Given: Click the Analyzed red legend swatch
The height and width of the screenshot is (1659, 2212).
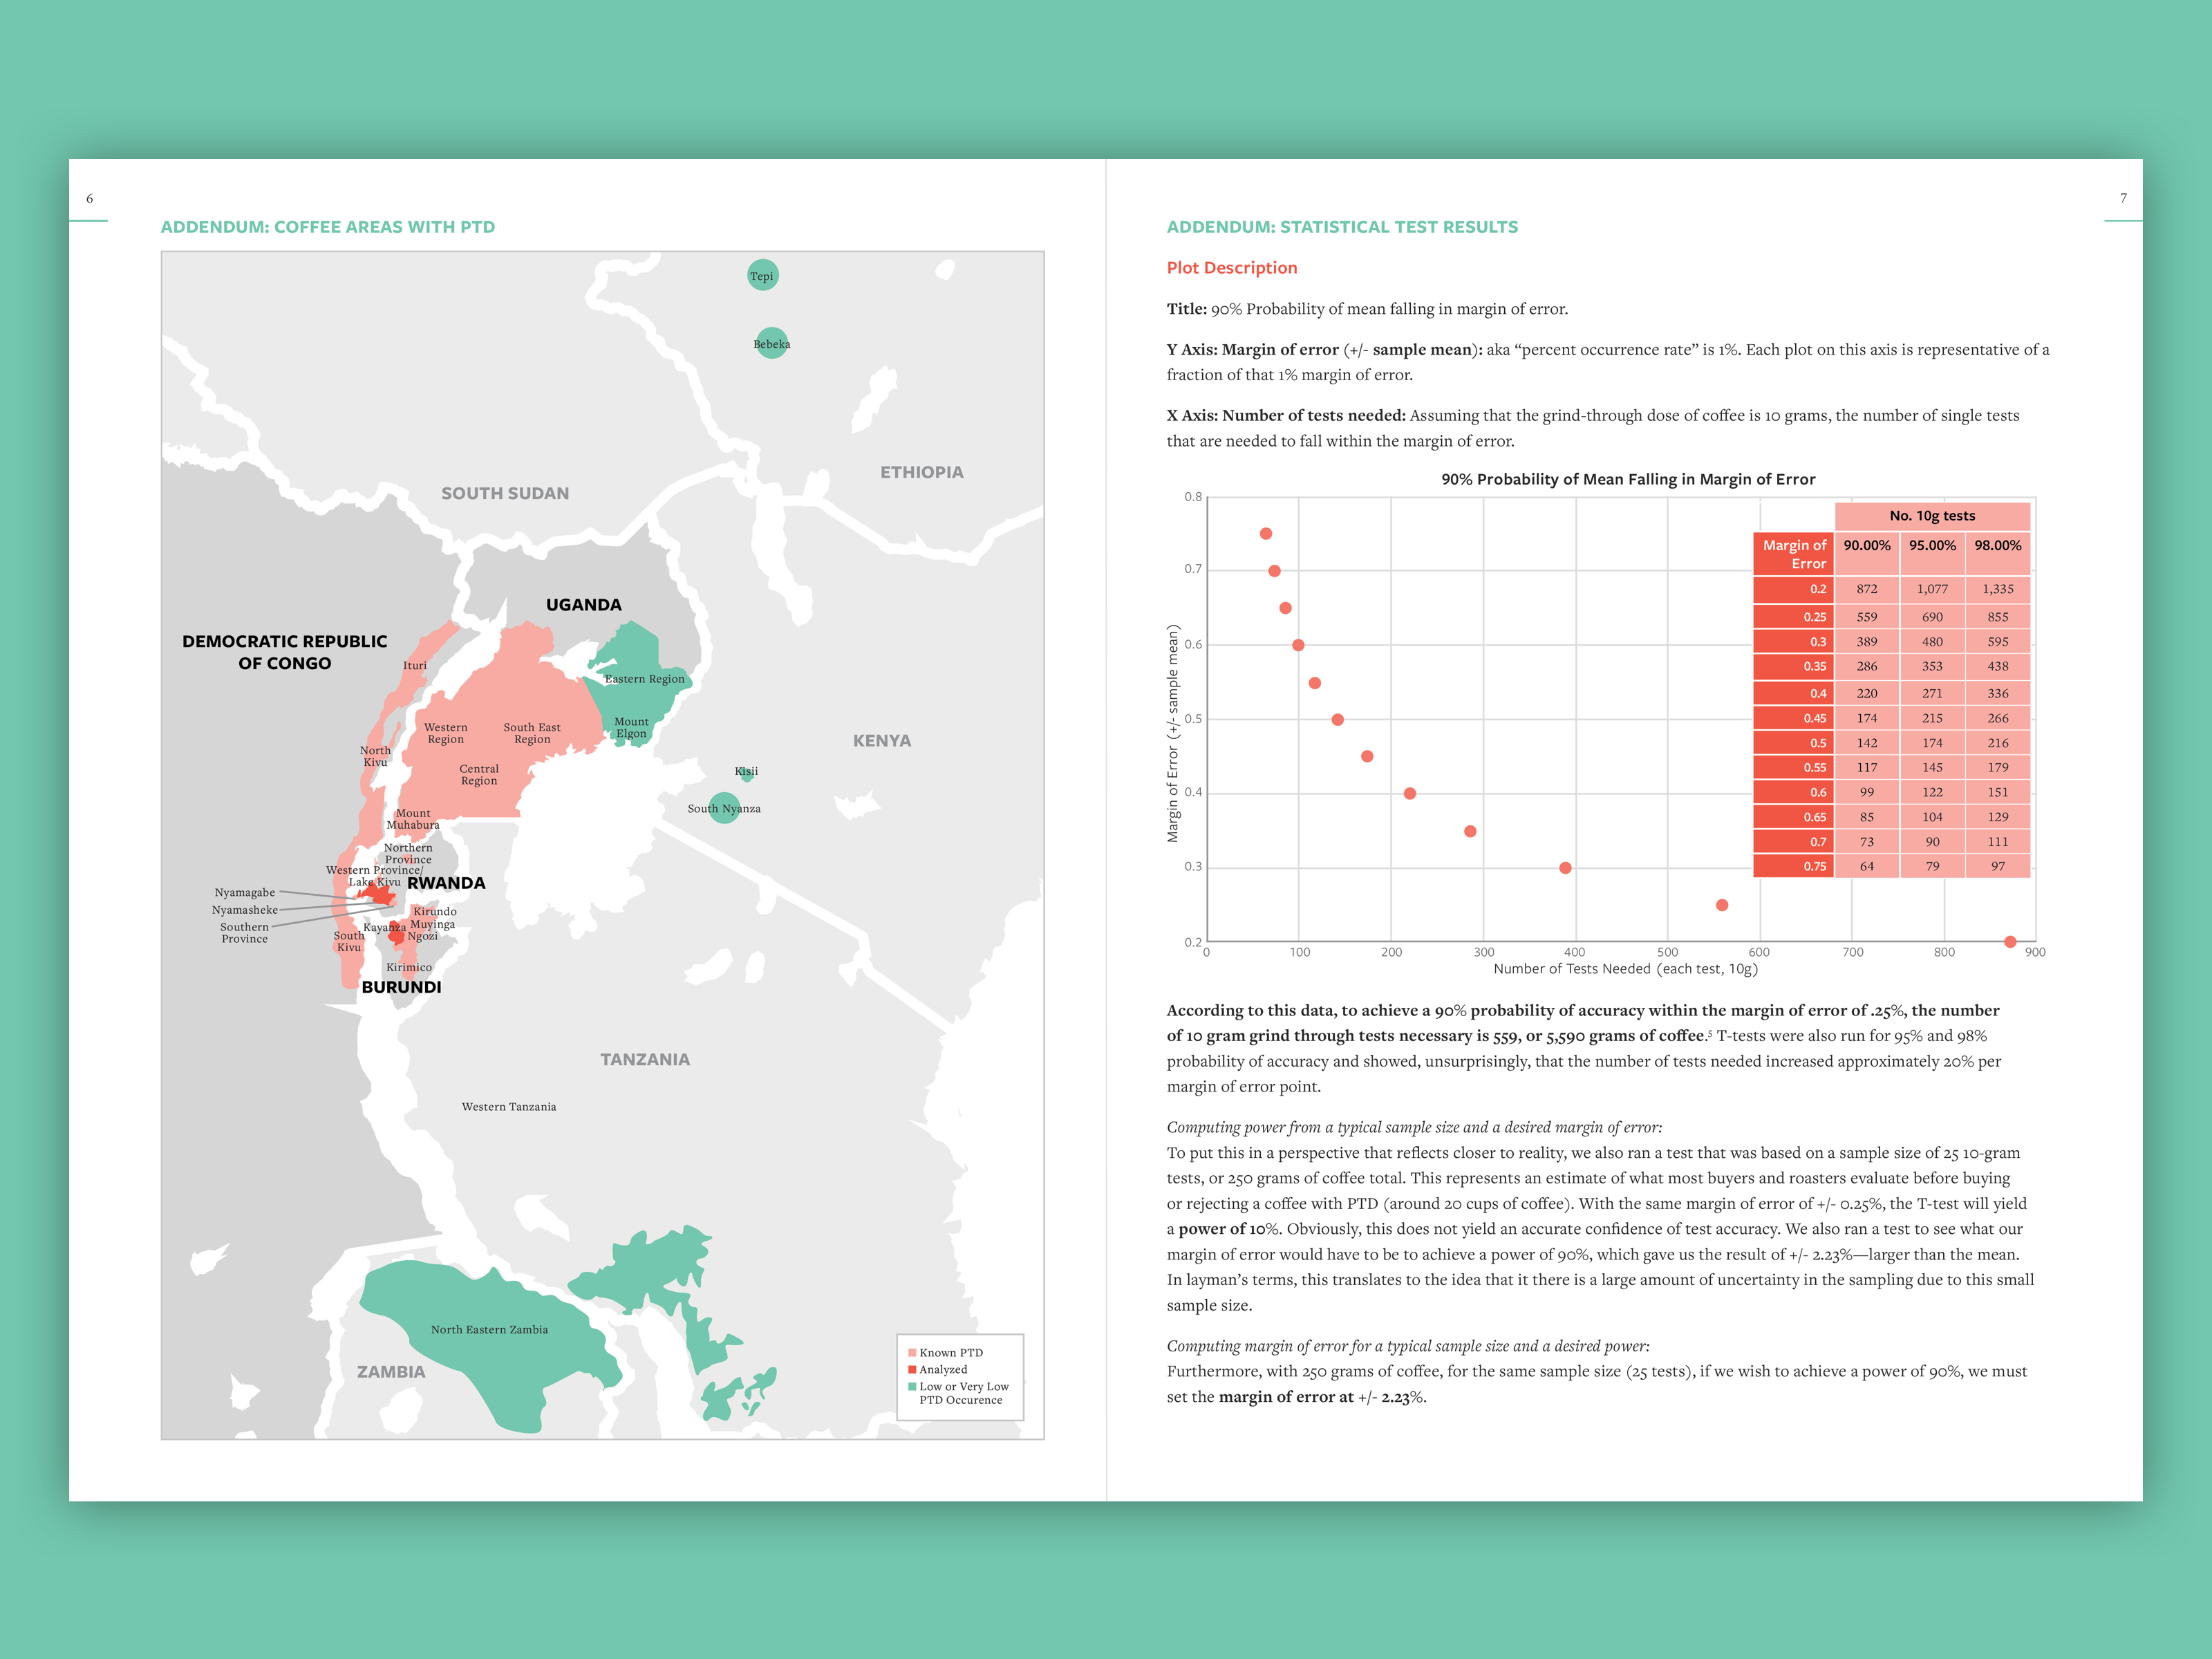Looking at the screenshot, I should point(912,1369).
